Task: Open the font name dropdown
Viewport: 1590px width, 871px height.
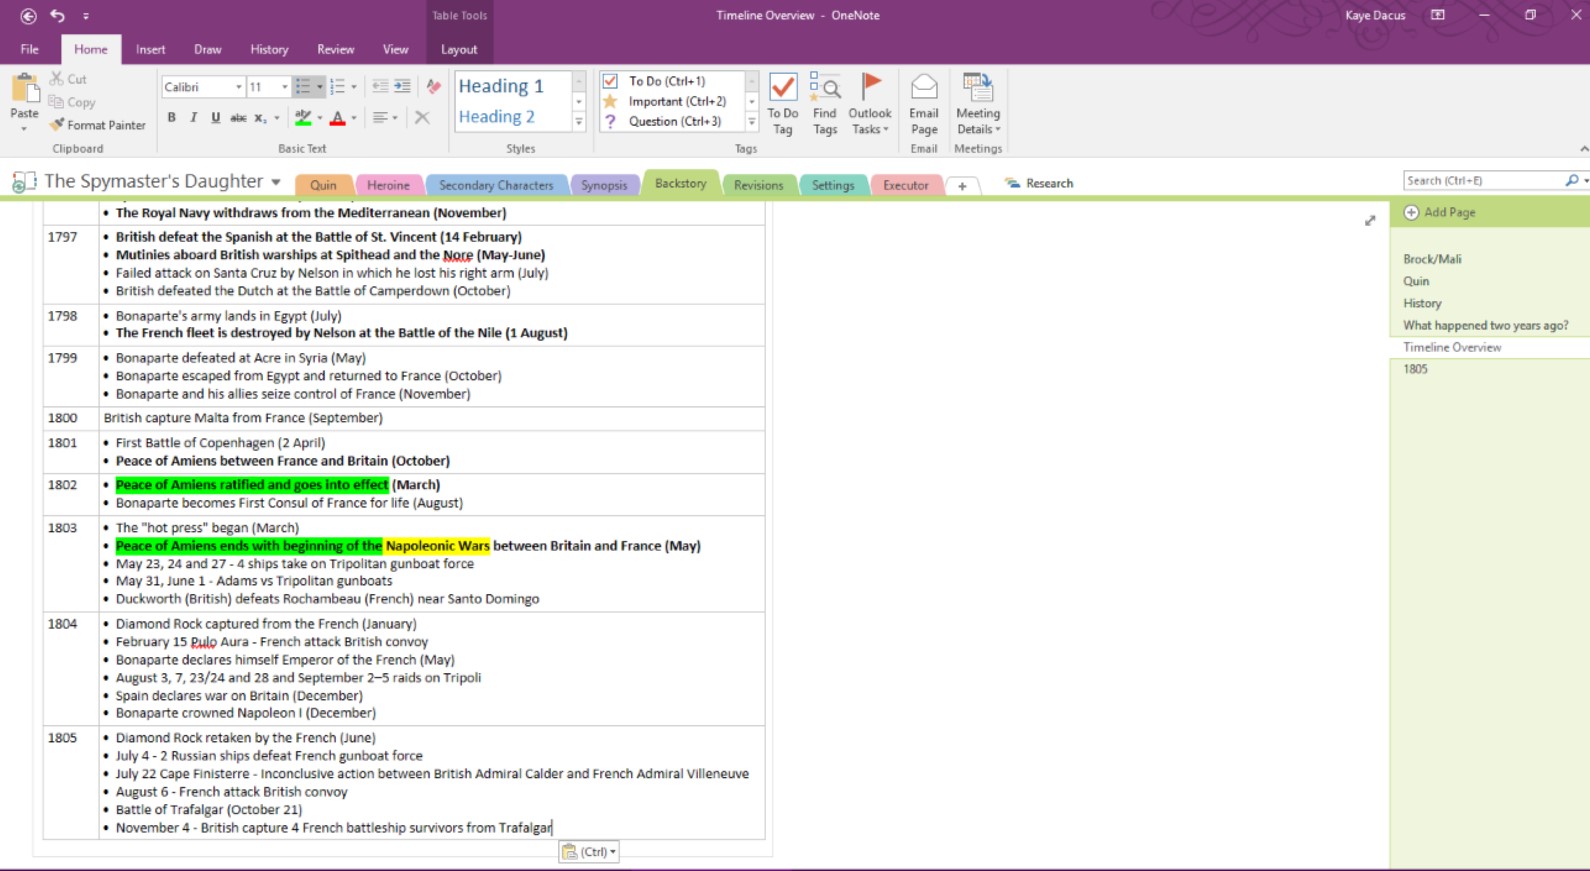Action: point(238,87)
